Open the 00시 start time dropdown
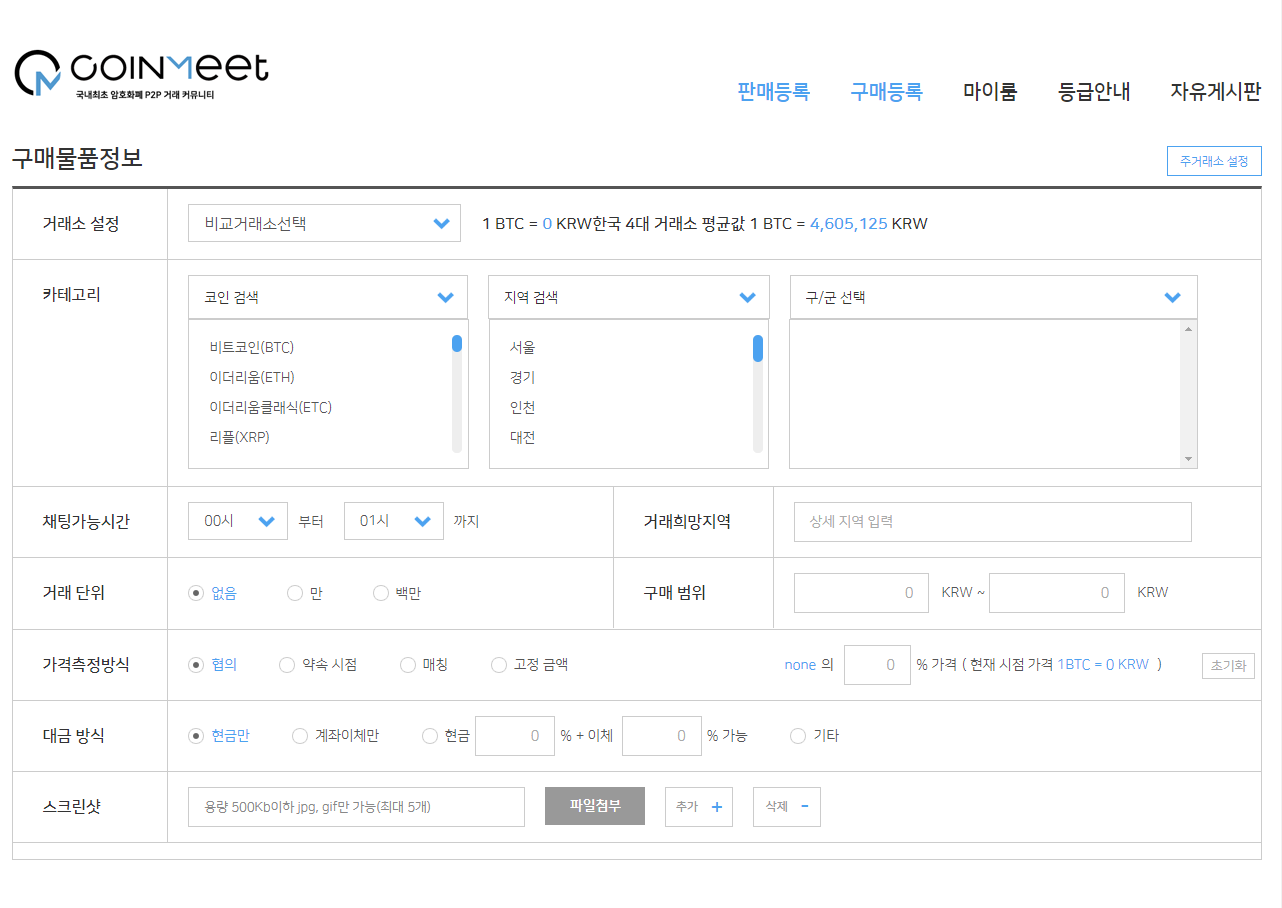 click(238, 521)
